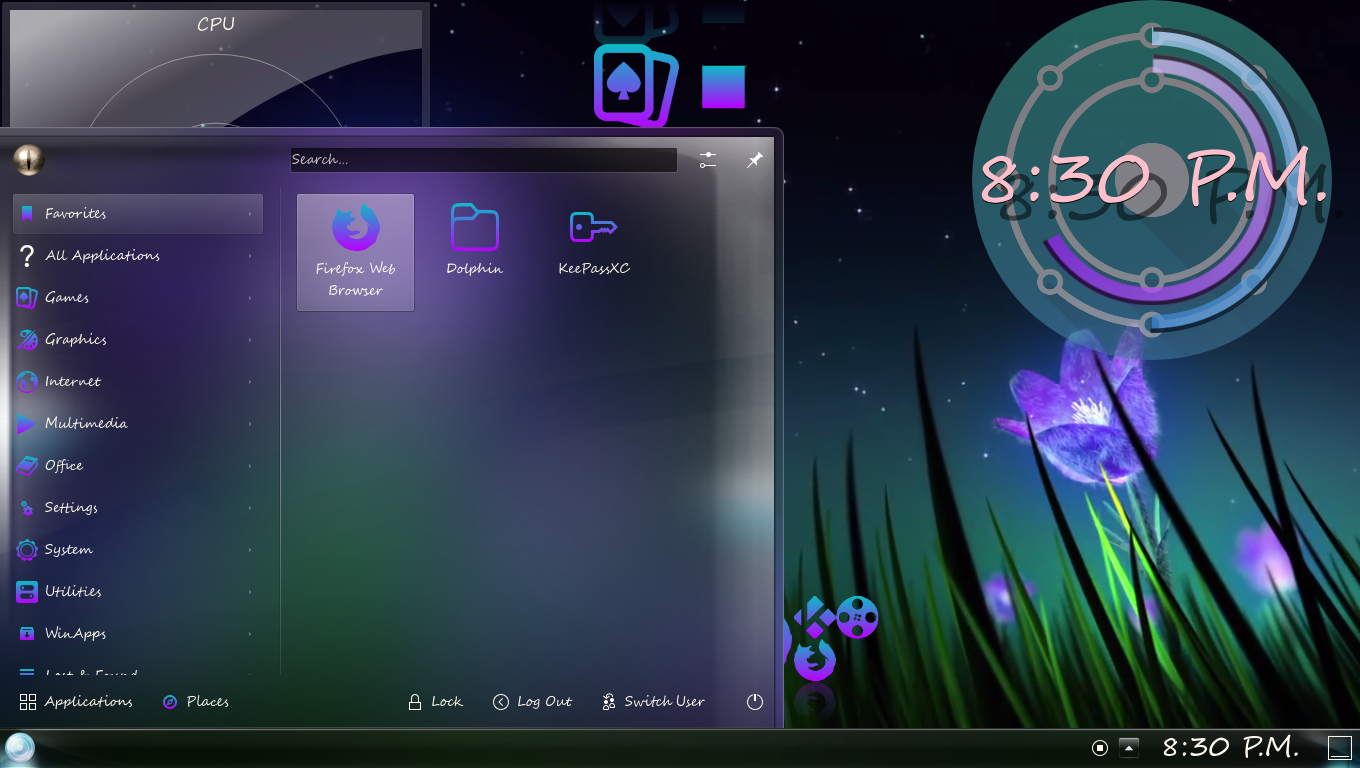Open the taskbar clock showing 8:30 P.M.
Screen dimensions: 1360x768
(1231, 747)
